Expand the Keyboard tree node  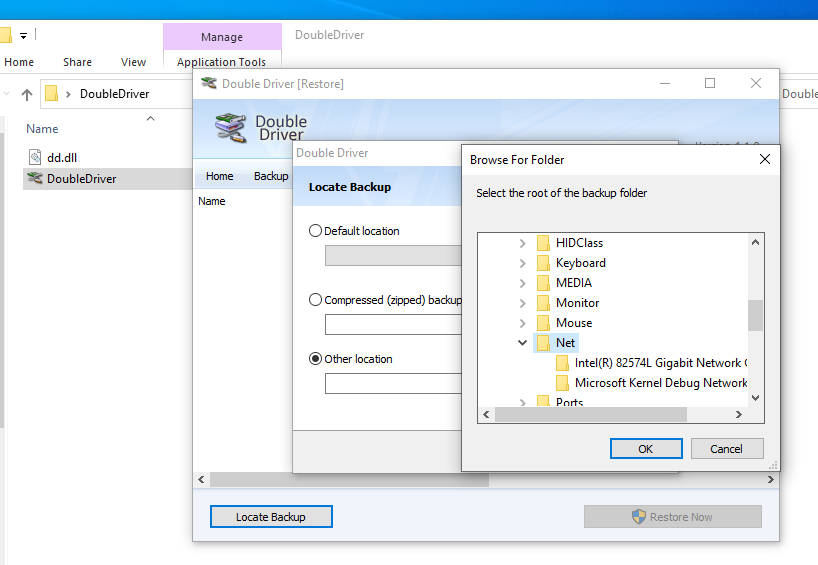click(x=522, y=263)
